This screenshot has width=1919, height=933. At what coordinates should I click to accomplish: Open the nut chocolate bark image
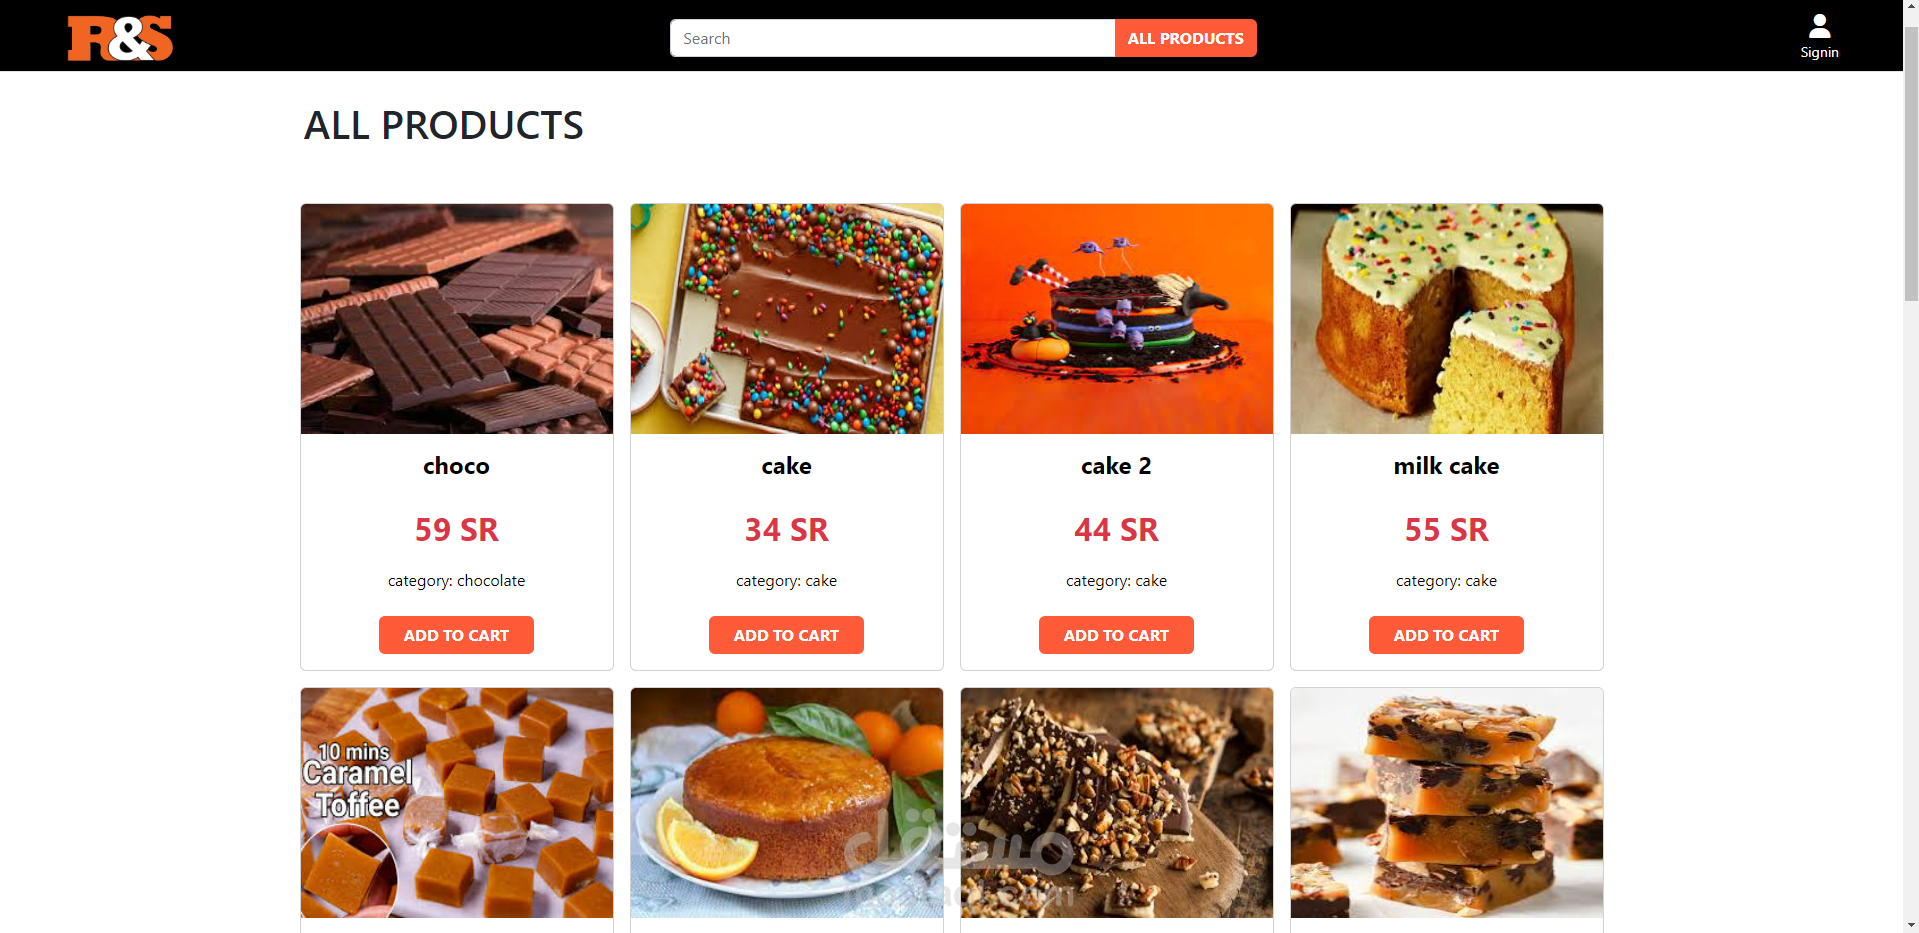[1117, 803]
